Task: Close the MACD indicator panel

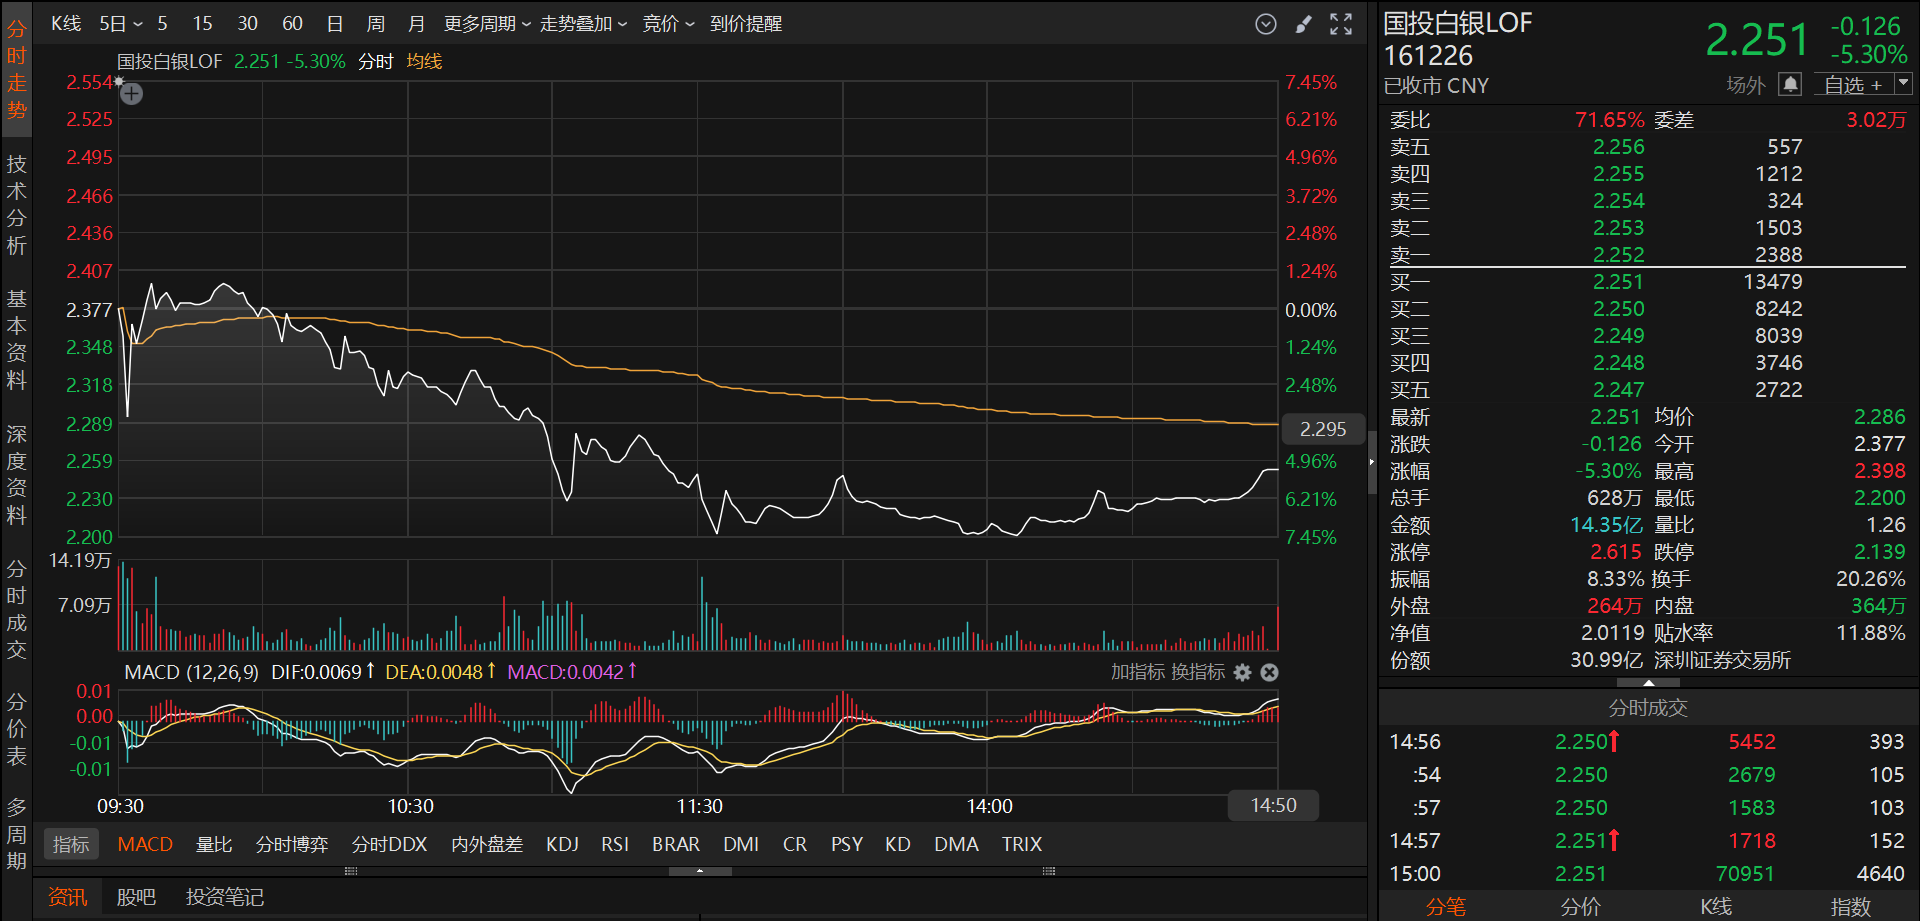Action: 1269,672
